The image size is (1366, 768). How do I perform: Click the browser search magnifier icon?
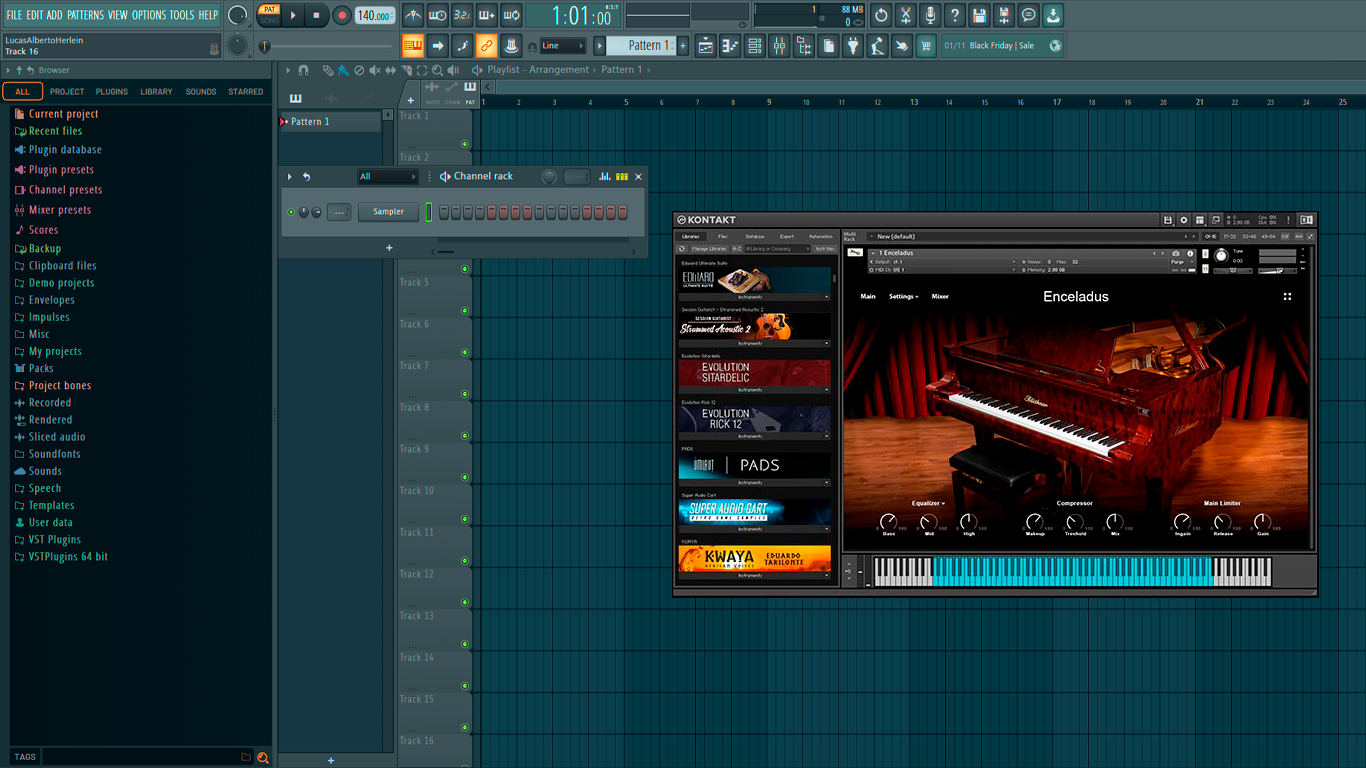(263, 757)
